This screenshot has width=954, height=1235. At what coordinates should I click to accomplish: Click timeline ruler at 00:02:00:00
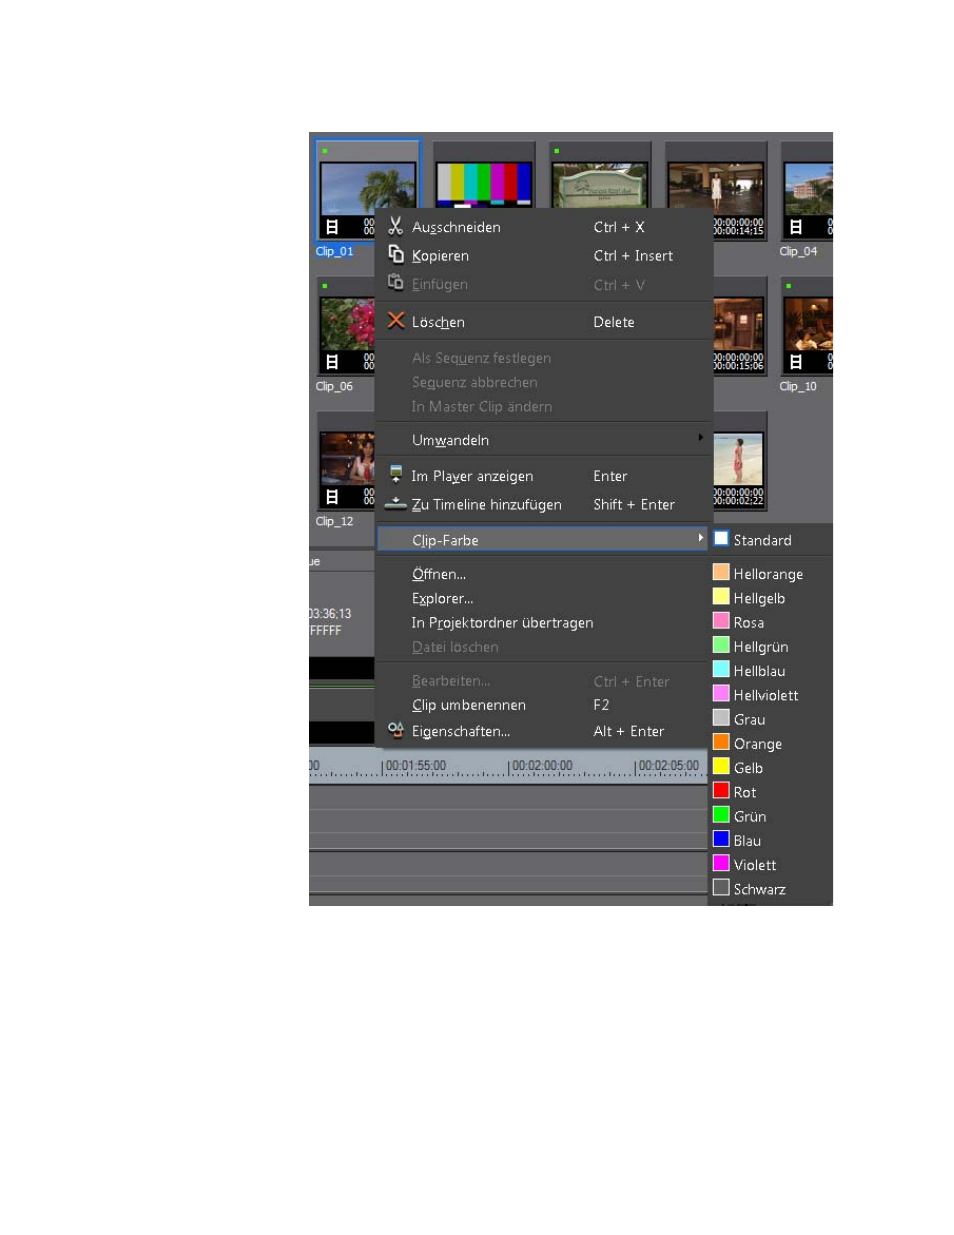(542, 766)
